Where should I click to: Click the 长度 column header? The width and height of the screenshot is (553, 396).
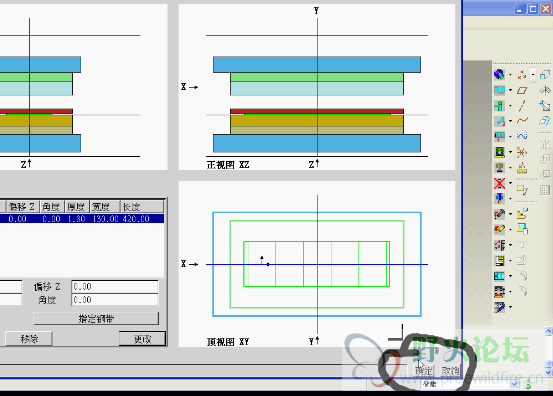142,207
